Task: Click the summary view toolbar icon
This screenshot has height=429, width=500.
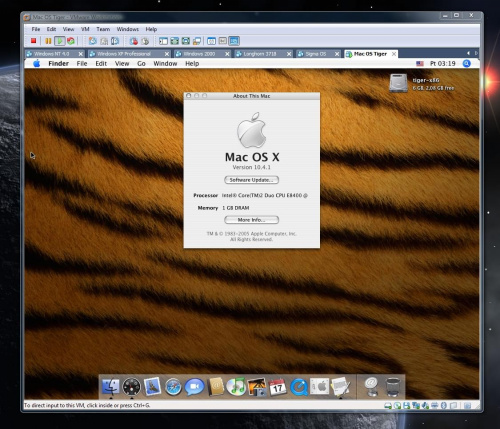Action: tap(211, 41)
